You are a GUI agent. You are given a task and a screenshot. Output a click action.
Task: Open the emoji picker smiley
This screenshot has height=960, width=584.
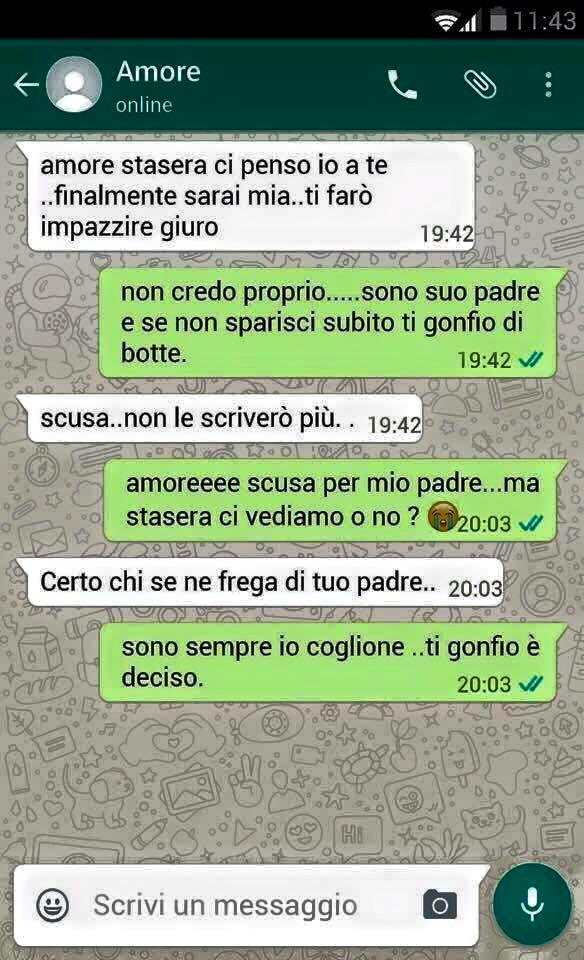pos(53,905)
